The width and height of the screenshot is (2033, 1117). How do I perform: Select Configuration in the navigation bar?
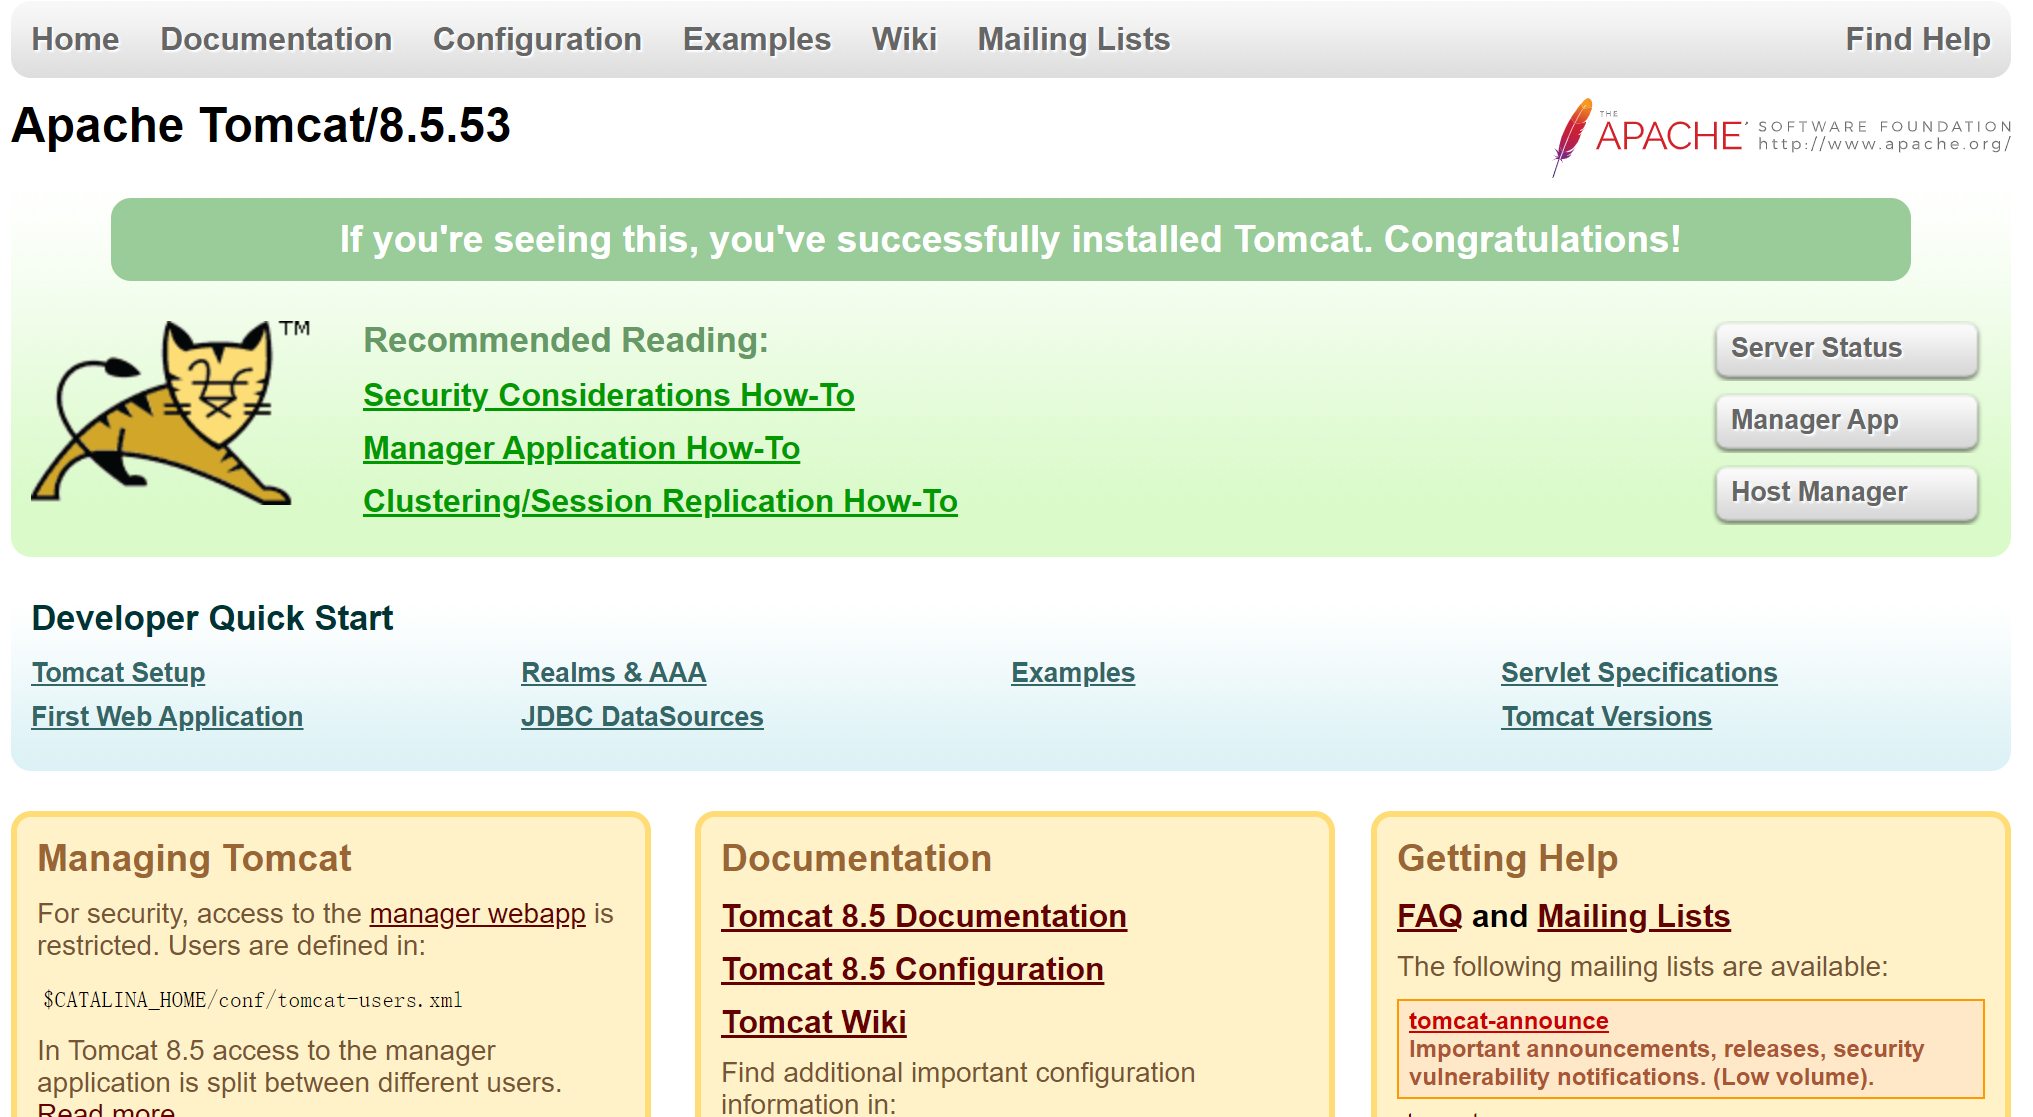[537, 39]
